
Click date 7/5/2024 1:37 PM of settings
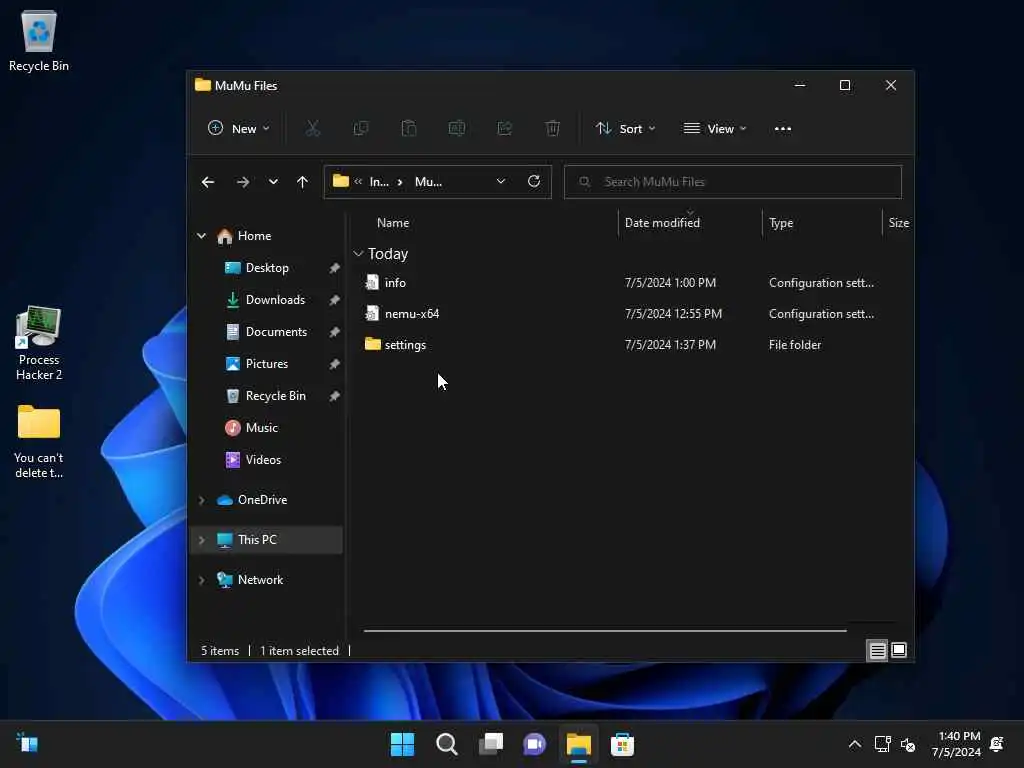point(670,345)
